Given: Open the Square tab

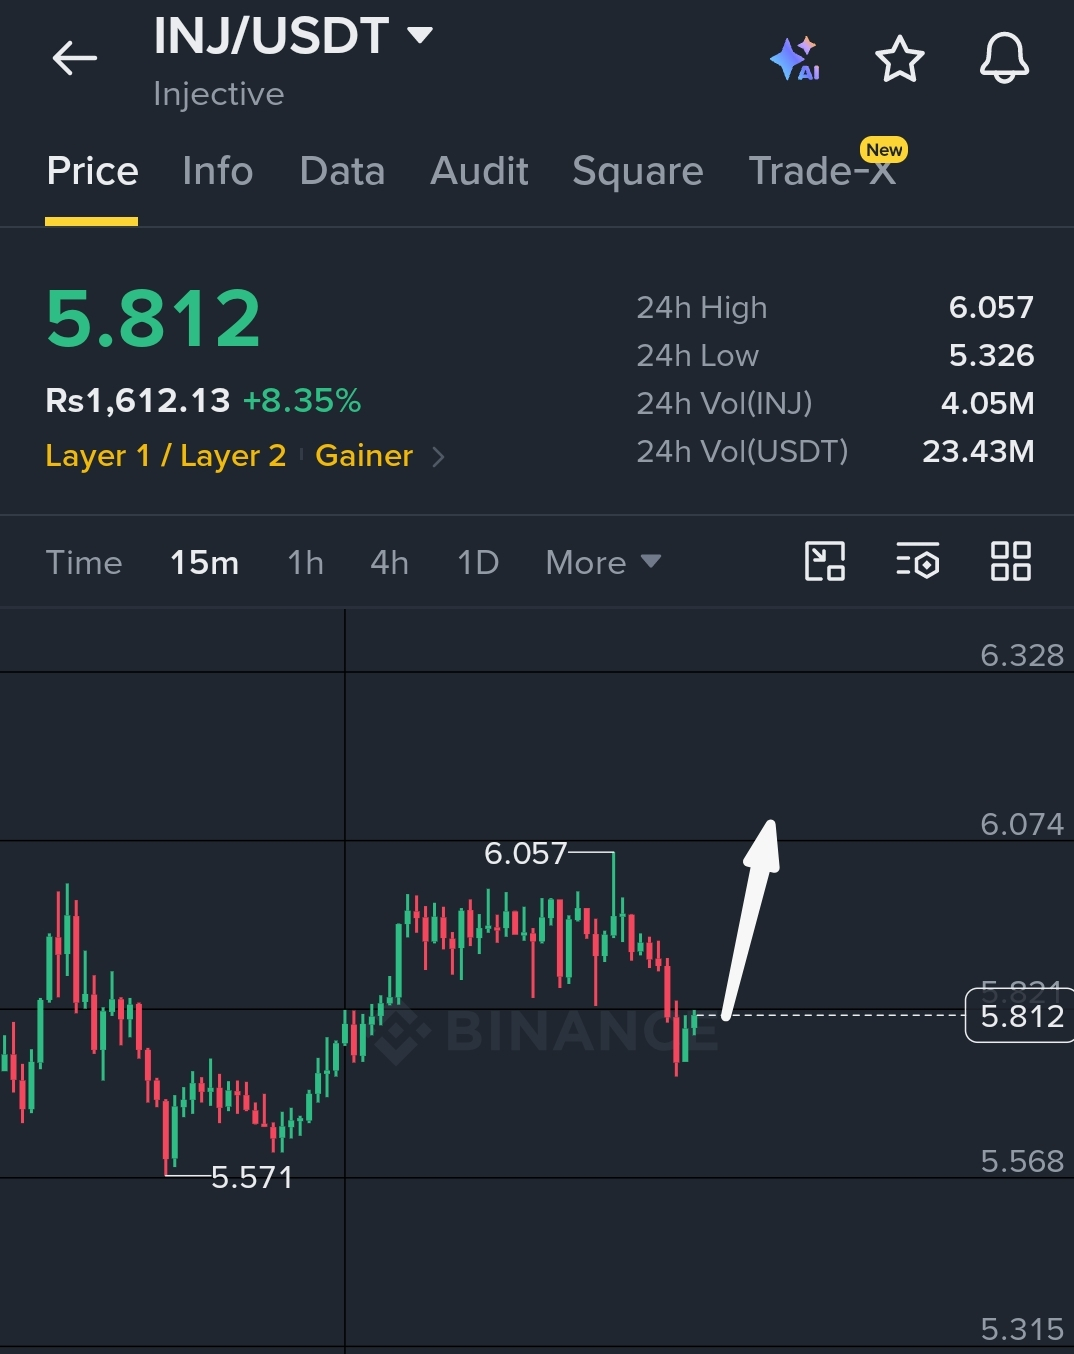Looking at the screenshot, I should 638,171.
